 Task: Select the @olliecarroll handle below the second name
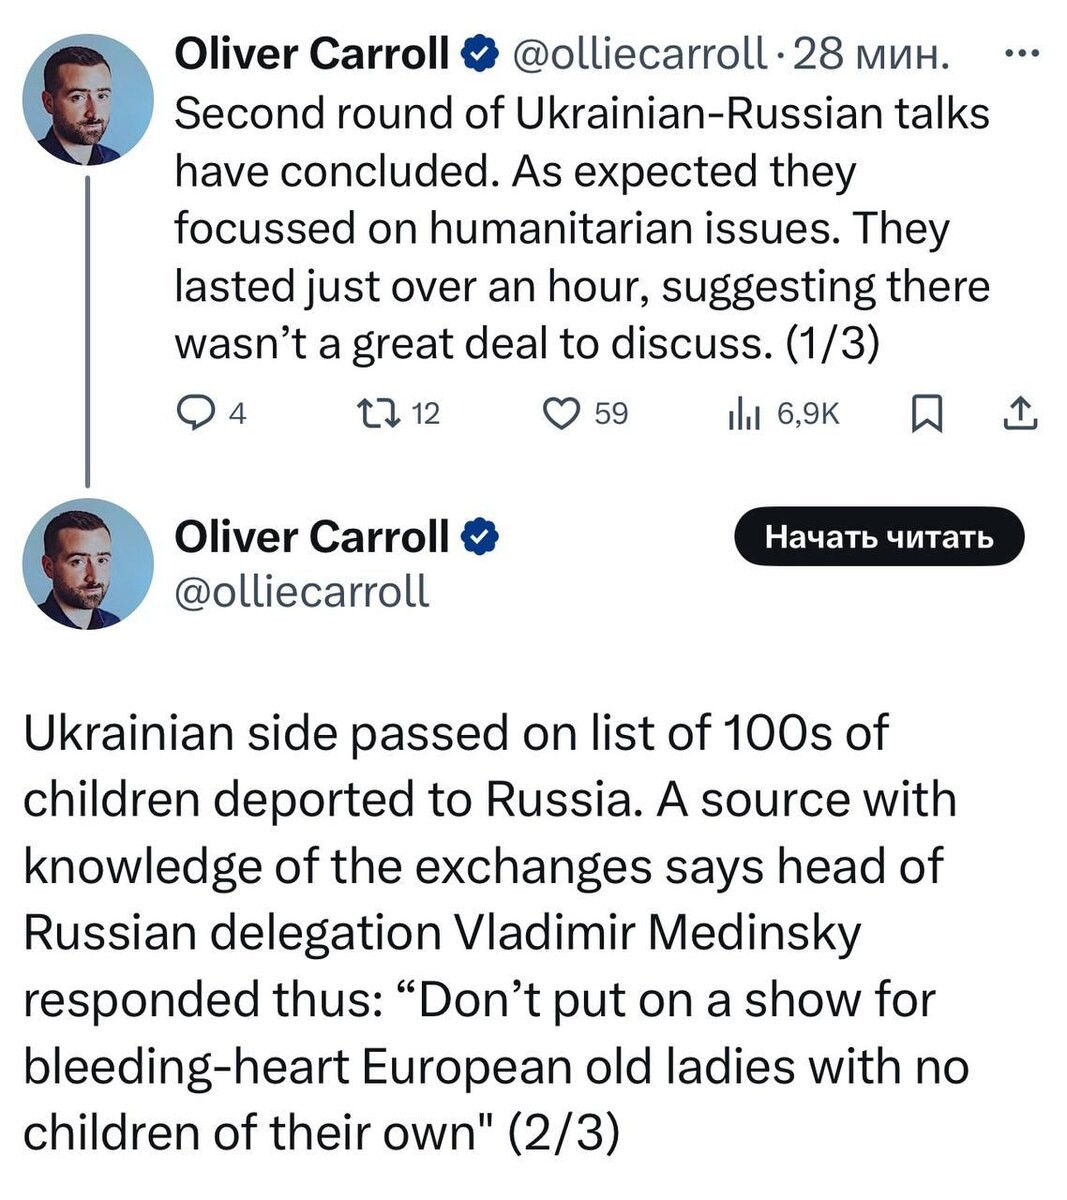pyautogui.click(x=303, y=590)
